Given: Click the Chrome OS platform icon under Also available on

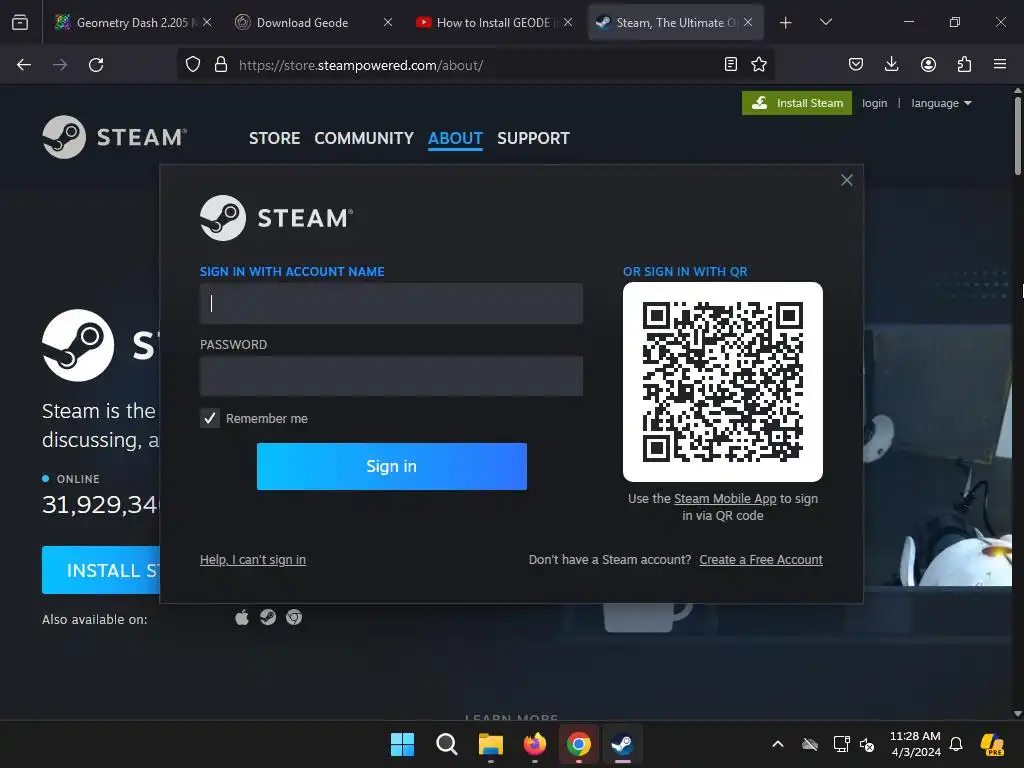Looking at the screenshot, I should point(294,617).
